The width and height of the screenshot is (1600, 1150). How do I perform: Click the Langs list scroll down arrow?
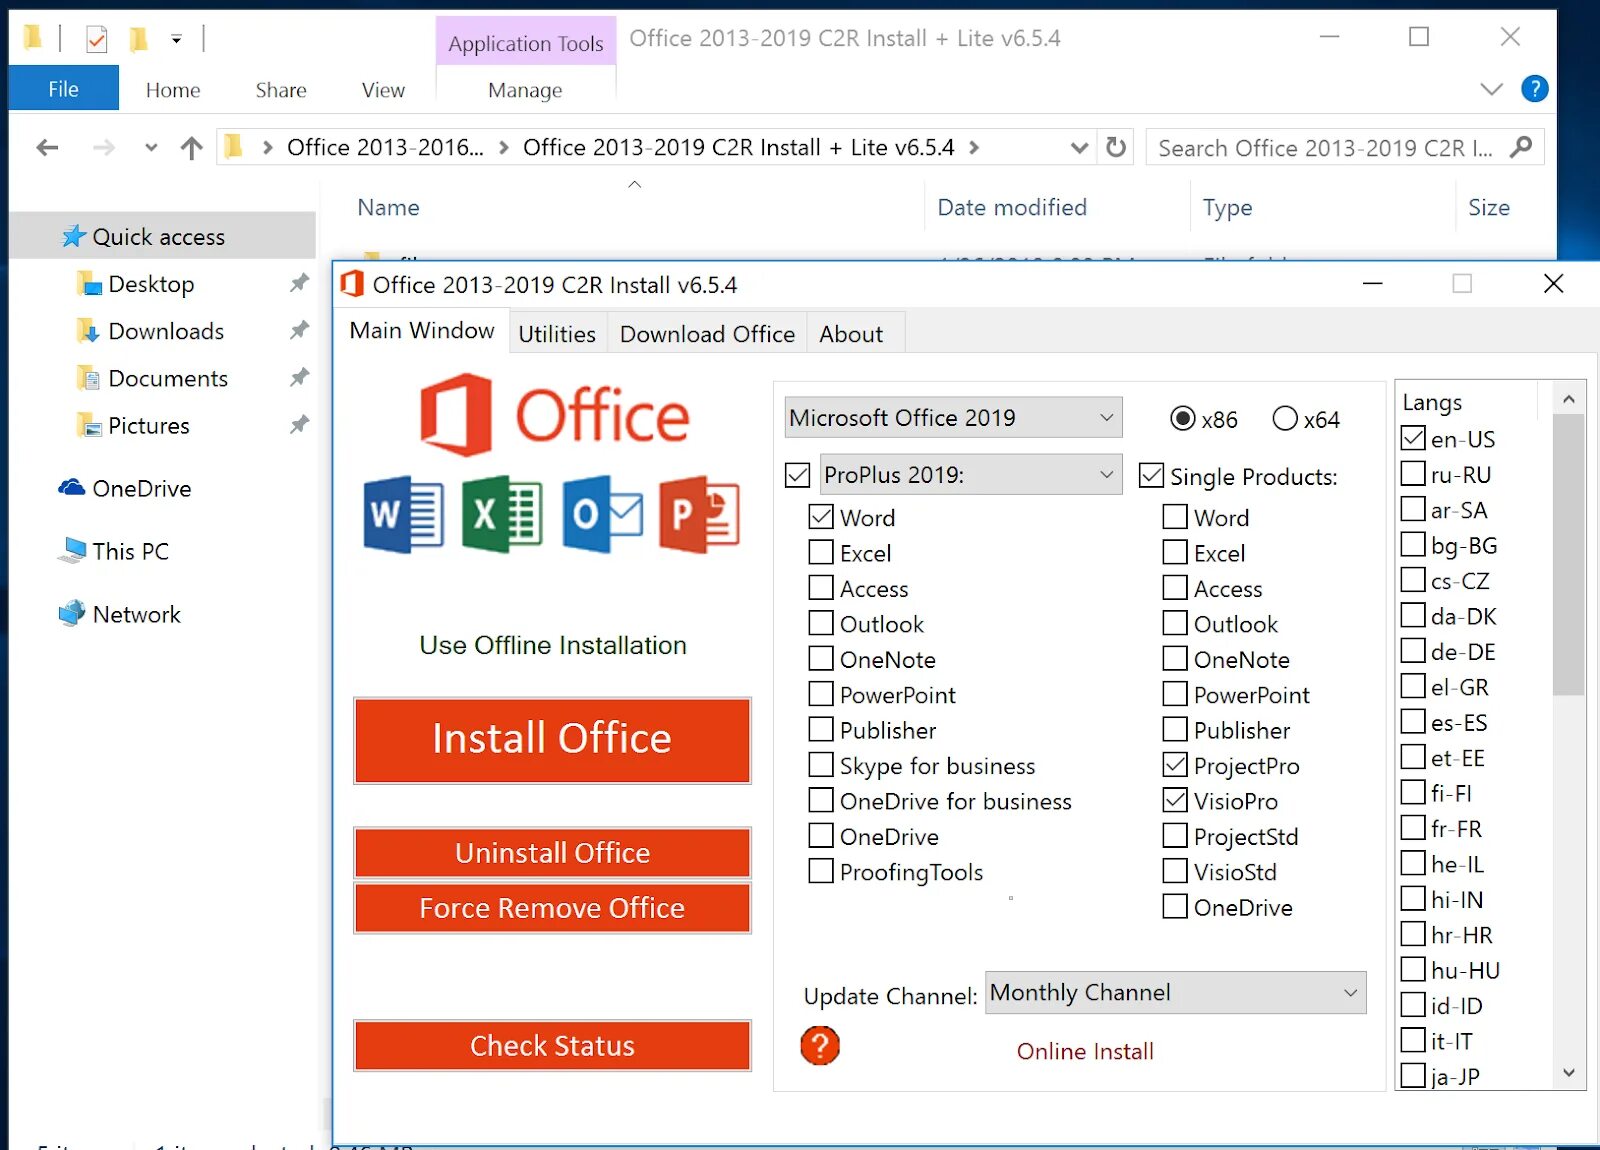point(1568,1074)
